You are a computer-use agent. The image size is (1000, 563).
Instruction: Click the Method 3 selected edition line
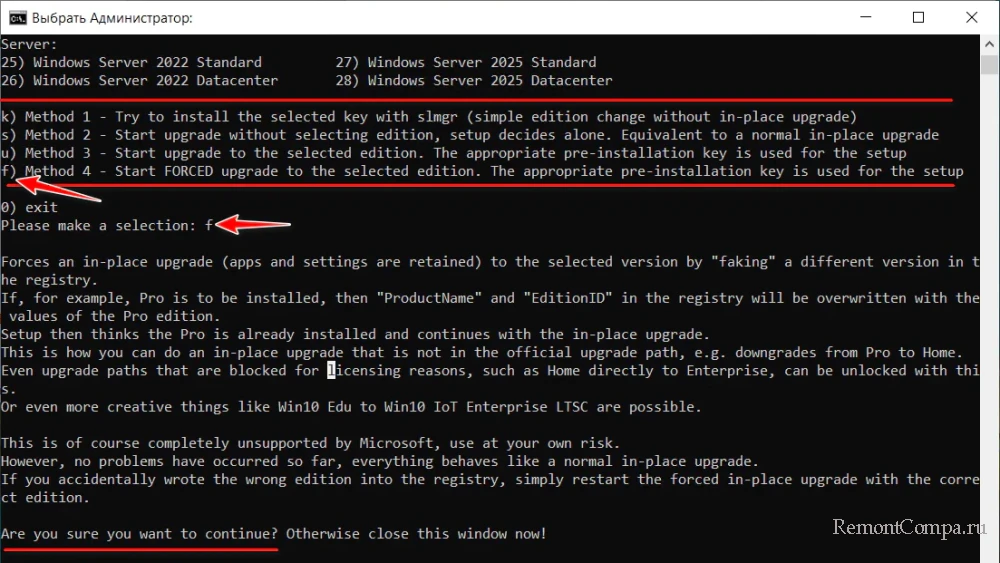[454, 153]
